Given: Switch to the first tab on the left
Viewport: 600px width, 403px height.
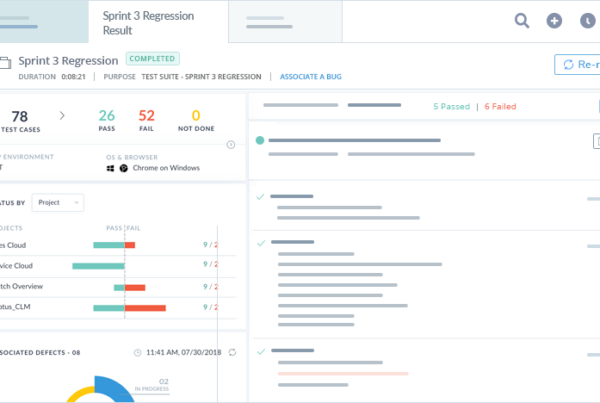Looking at the screenshot, I should 44,22.
